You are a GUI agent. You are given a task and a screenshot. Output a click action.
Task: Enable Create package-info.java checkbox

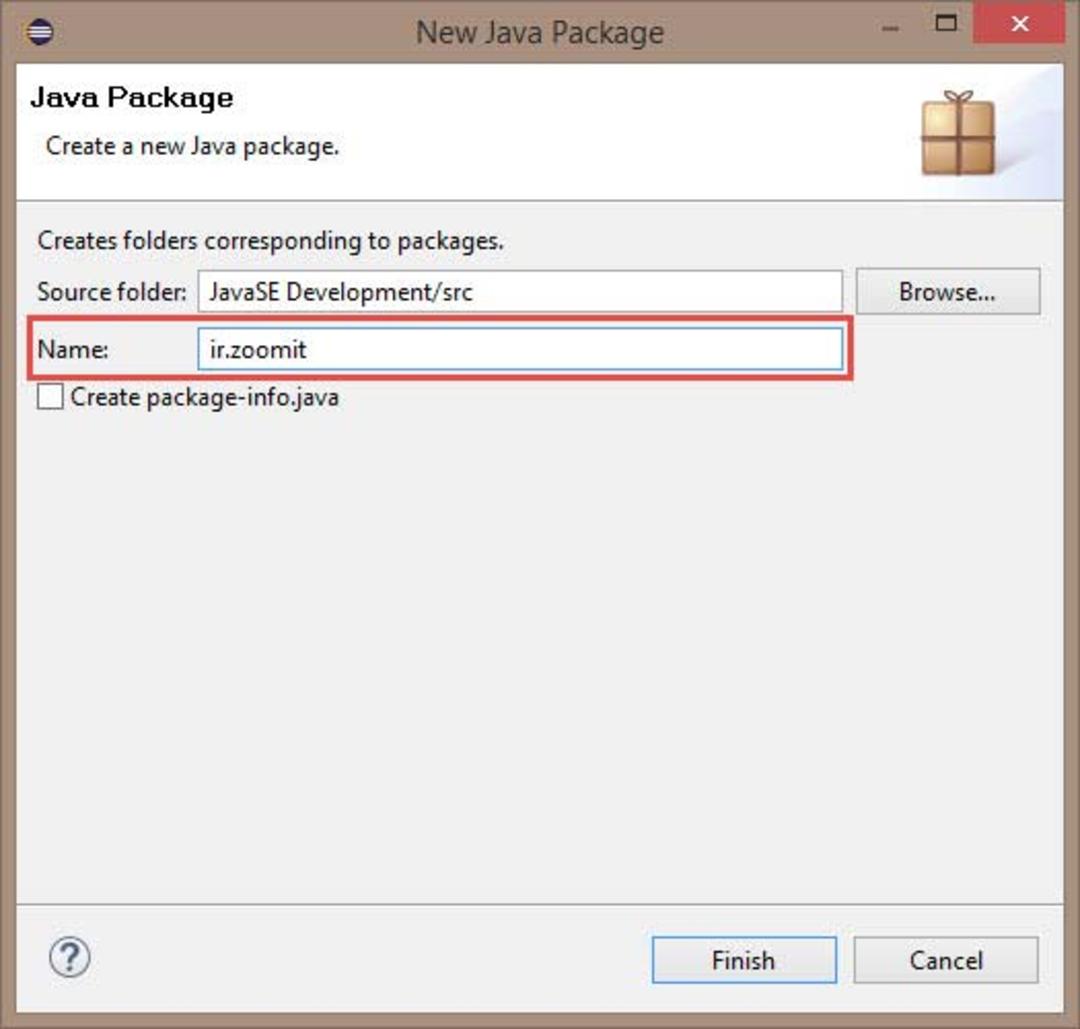(x=50, y=397)
